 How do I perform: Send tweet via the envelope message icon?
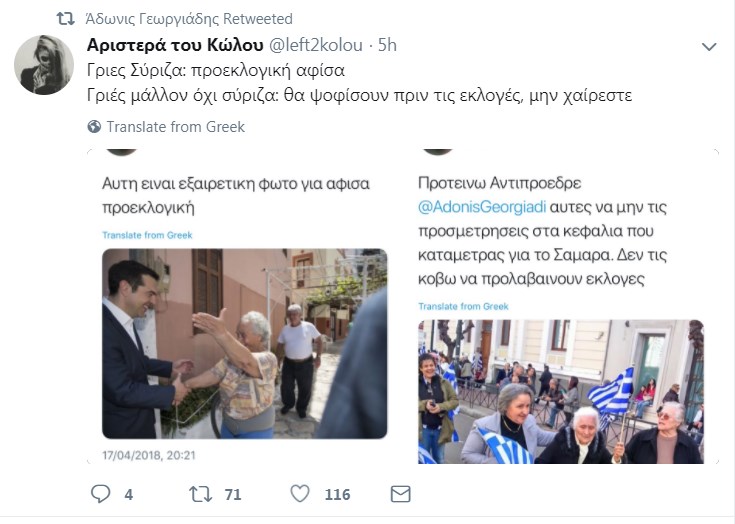coord(401,494)
